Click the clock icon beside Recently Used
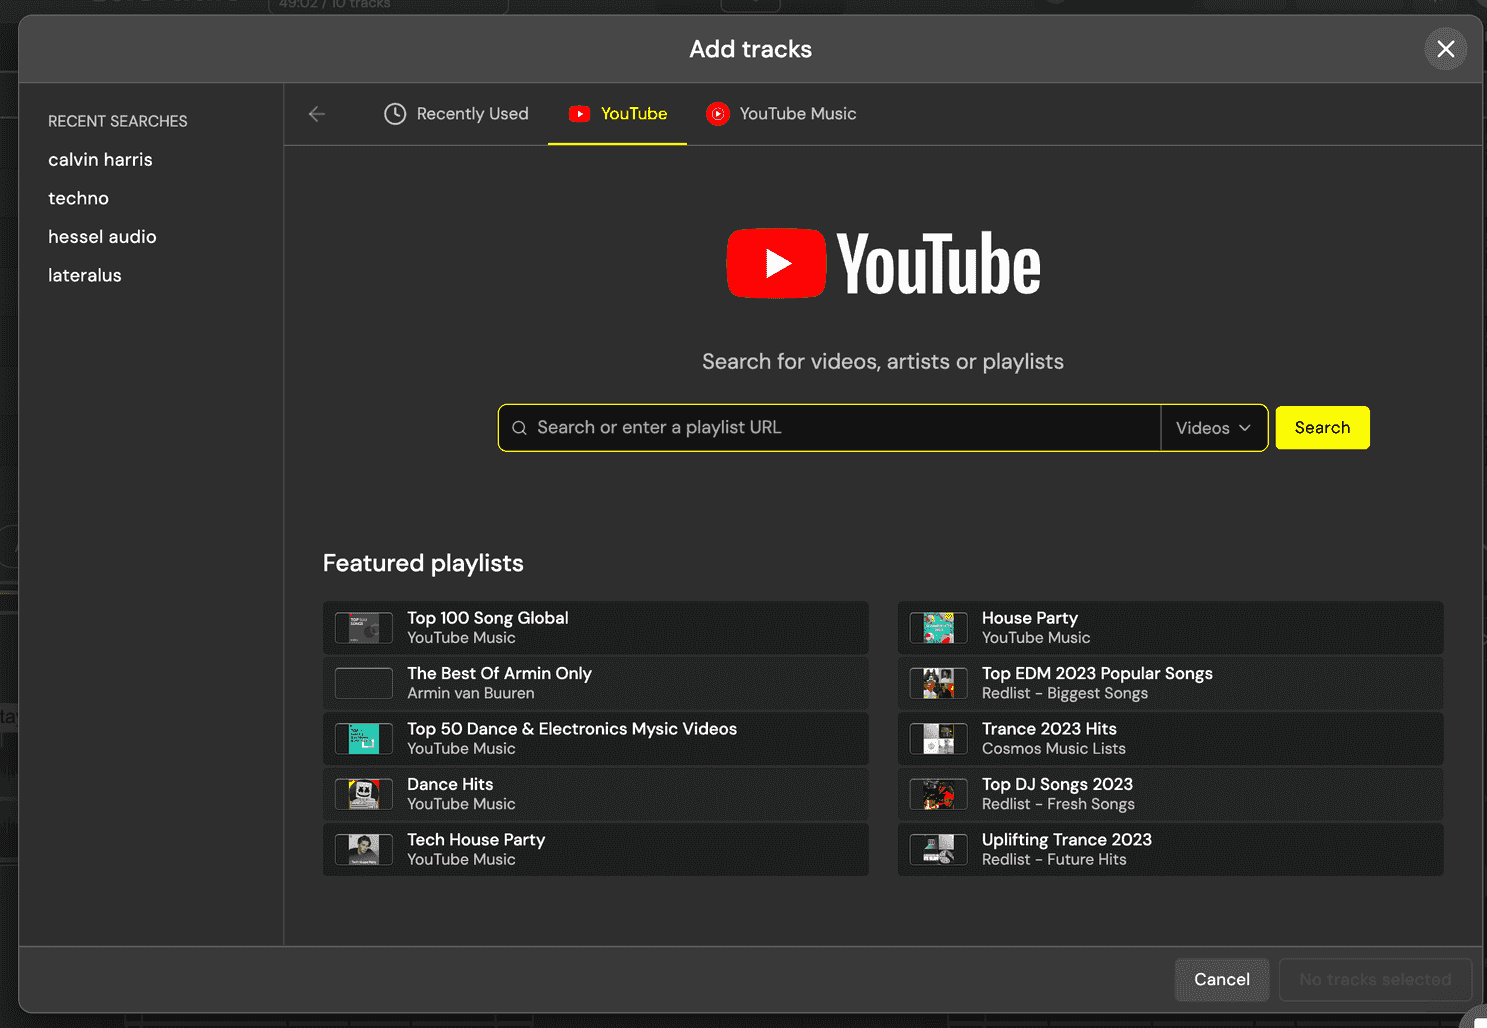This screenshot has height=1028, width=1487. pyautogui.click(x=395, y=114)
